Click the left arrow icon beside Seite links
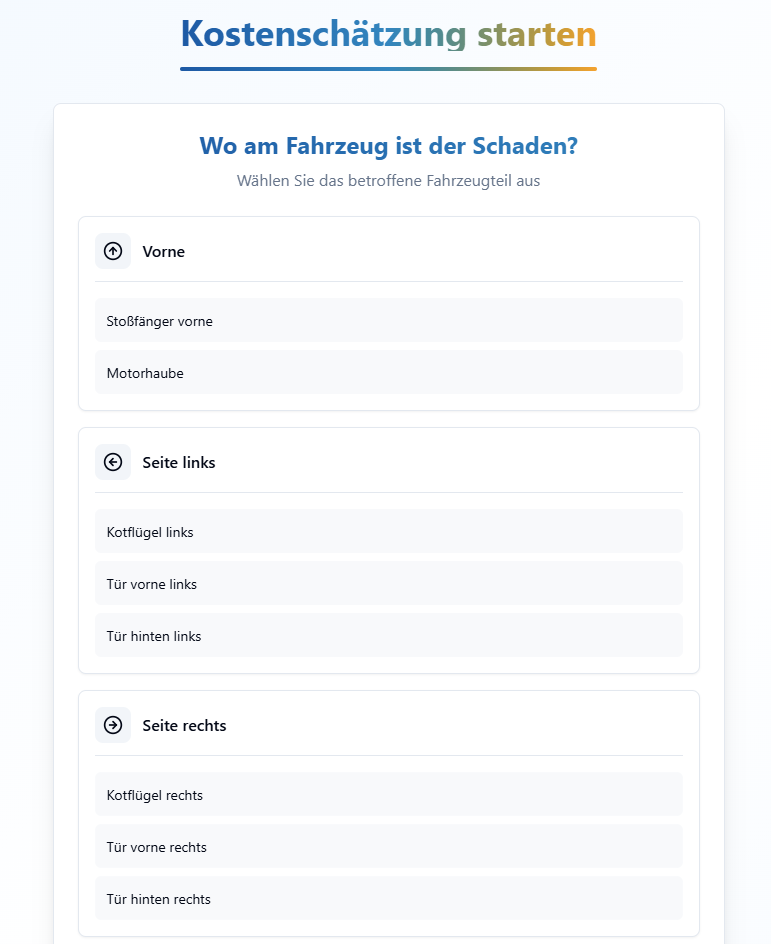The image size is (771, 944). [x=113, y=462]
